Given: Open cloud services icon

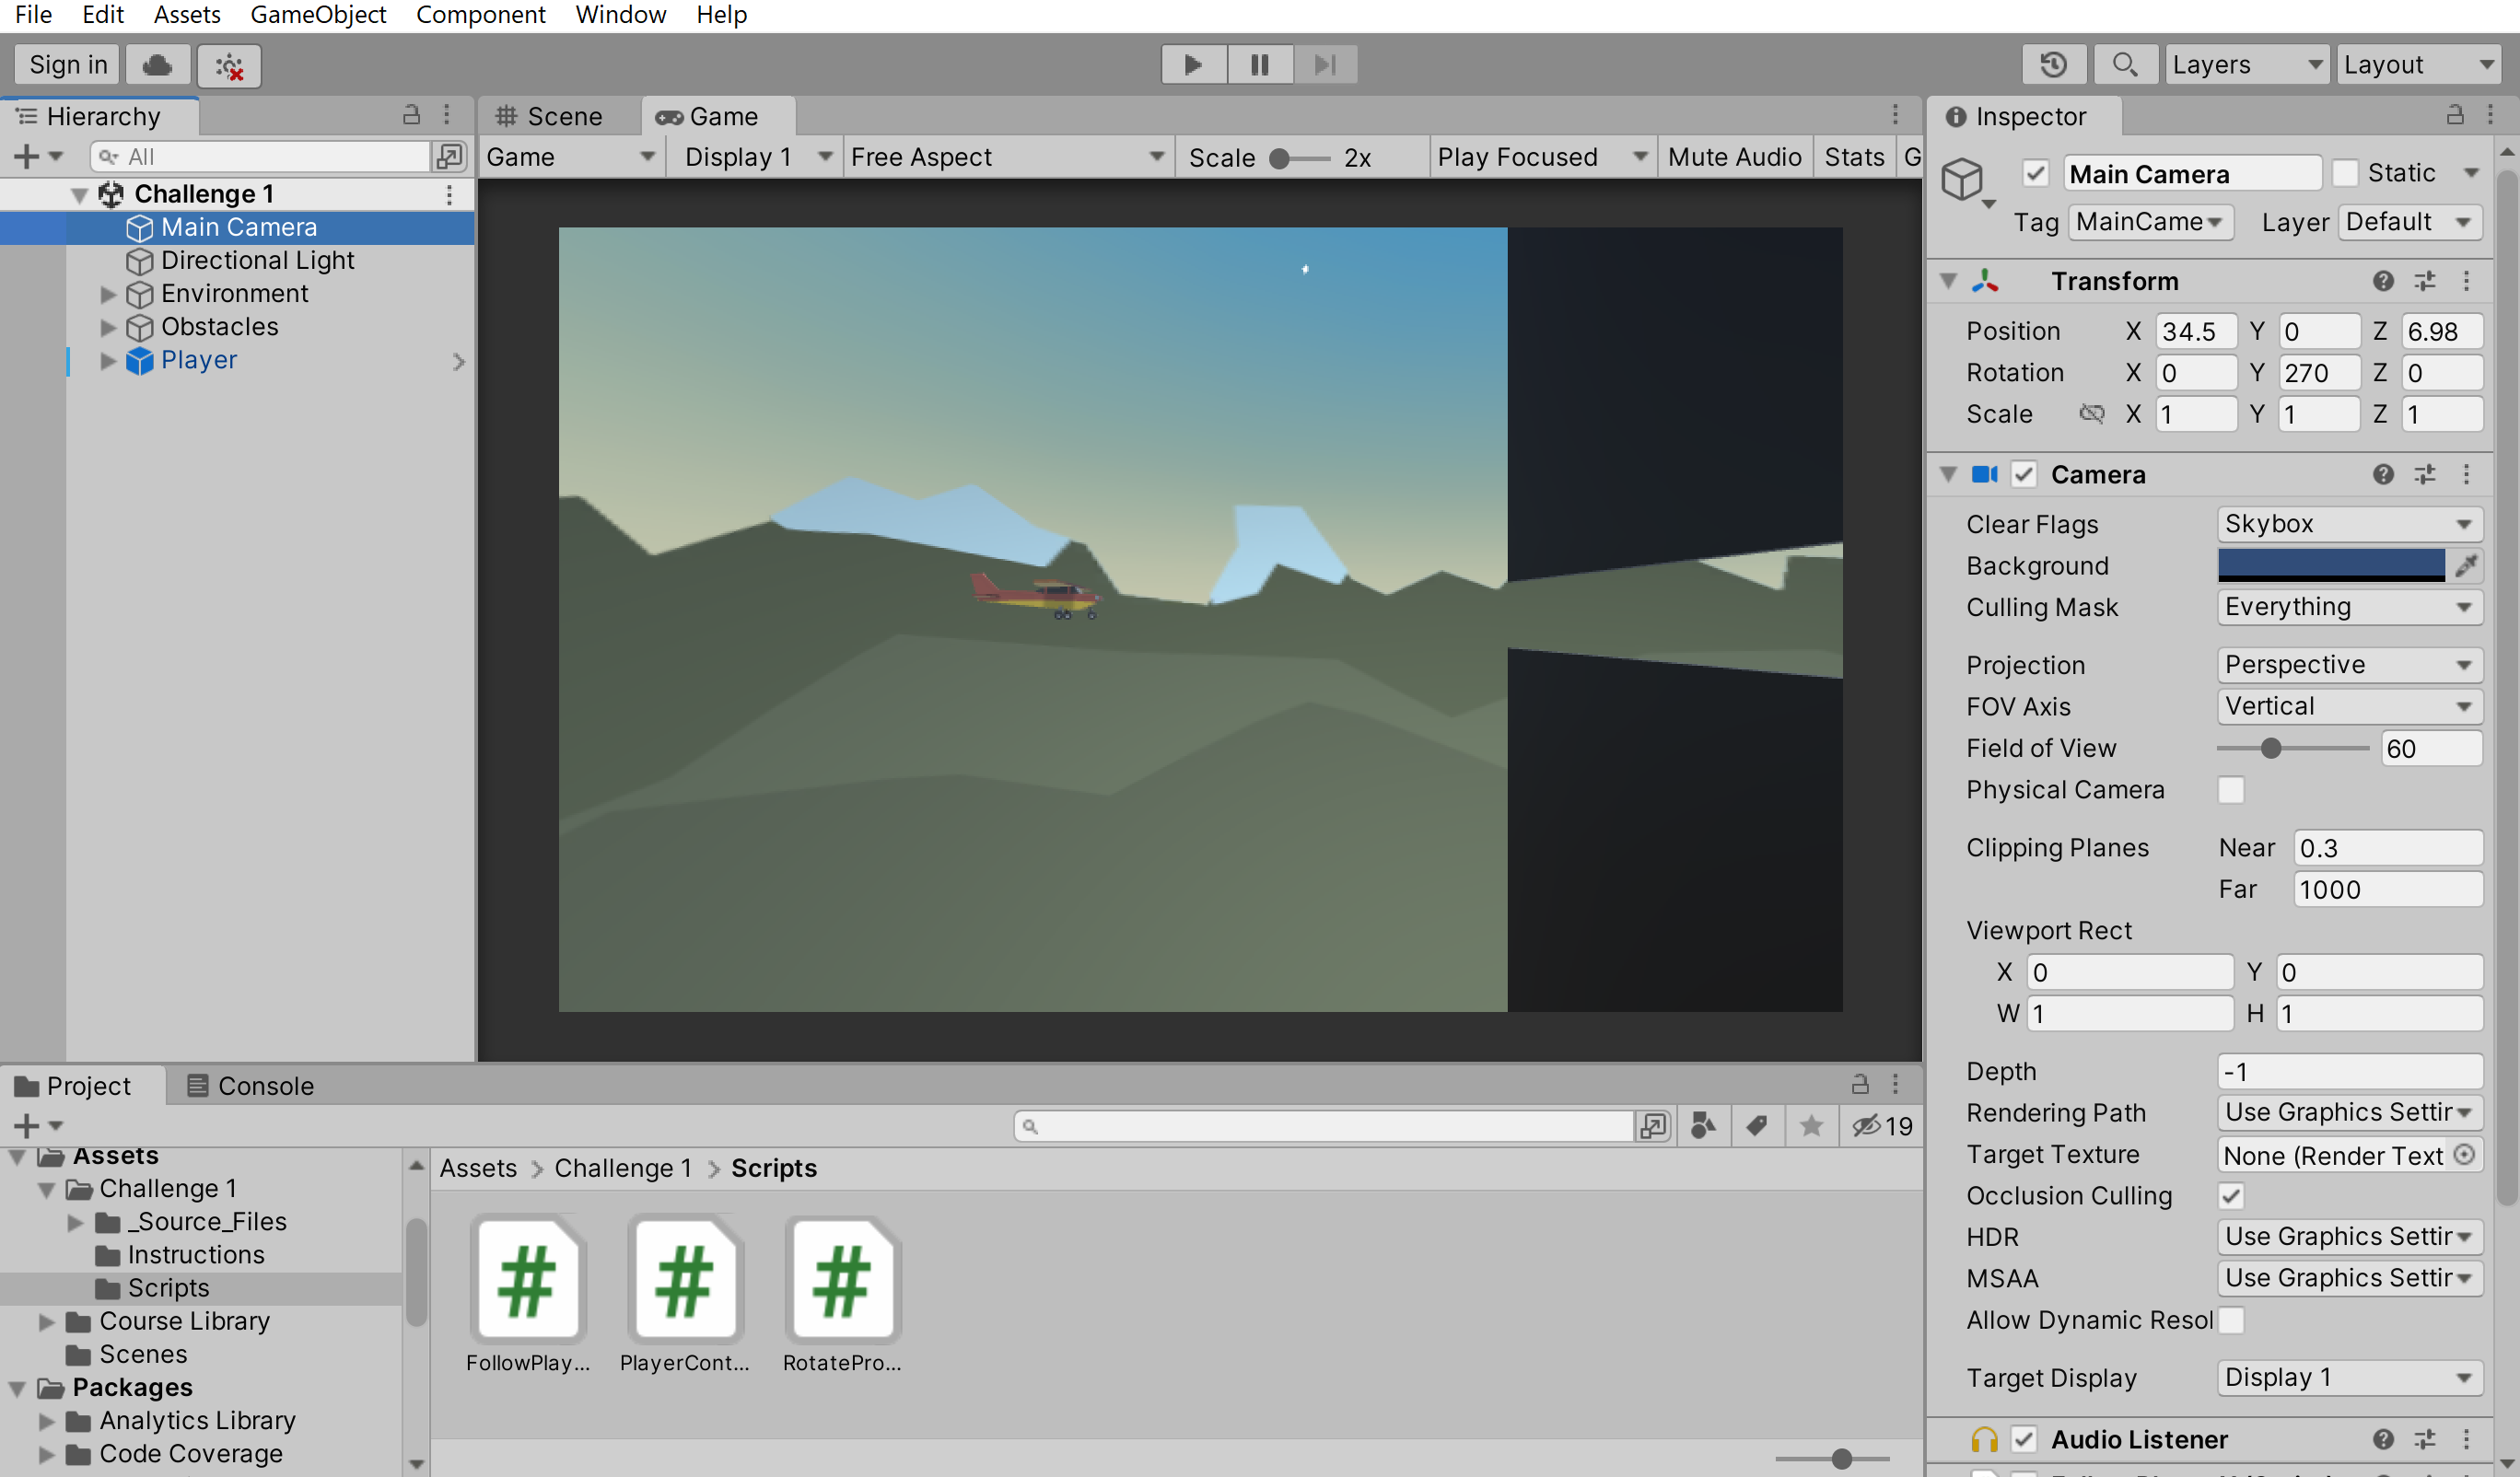Looking at the screenshot, I should click(157, 65).
